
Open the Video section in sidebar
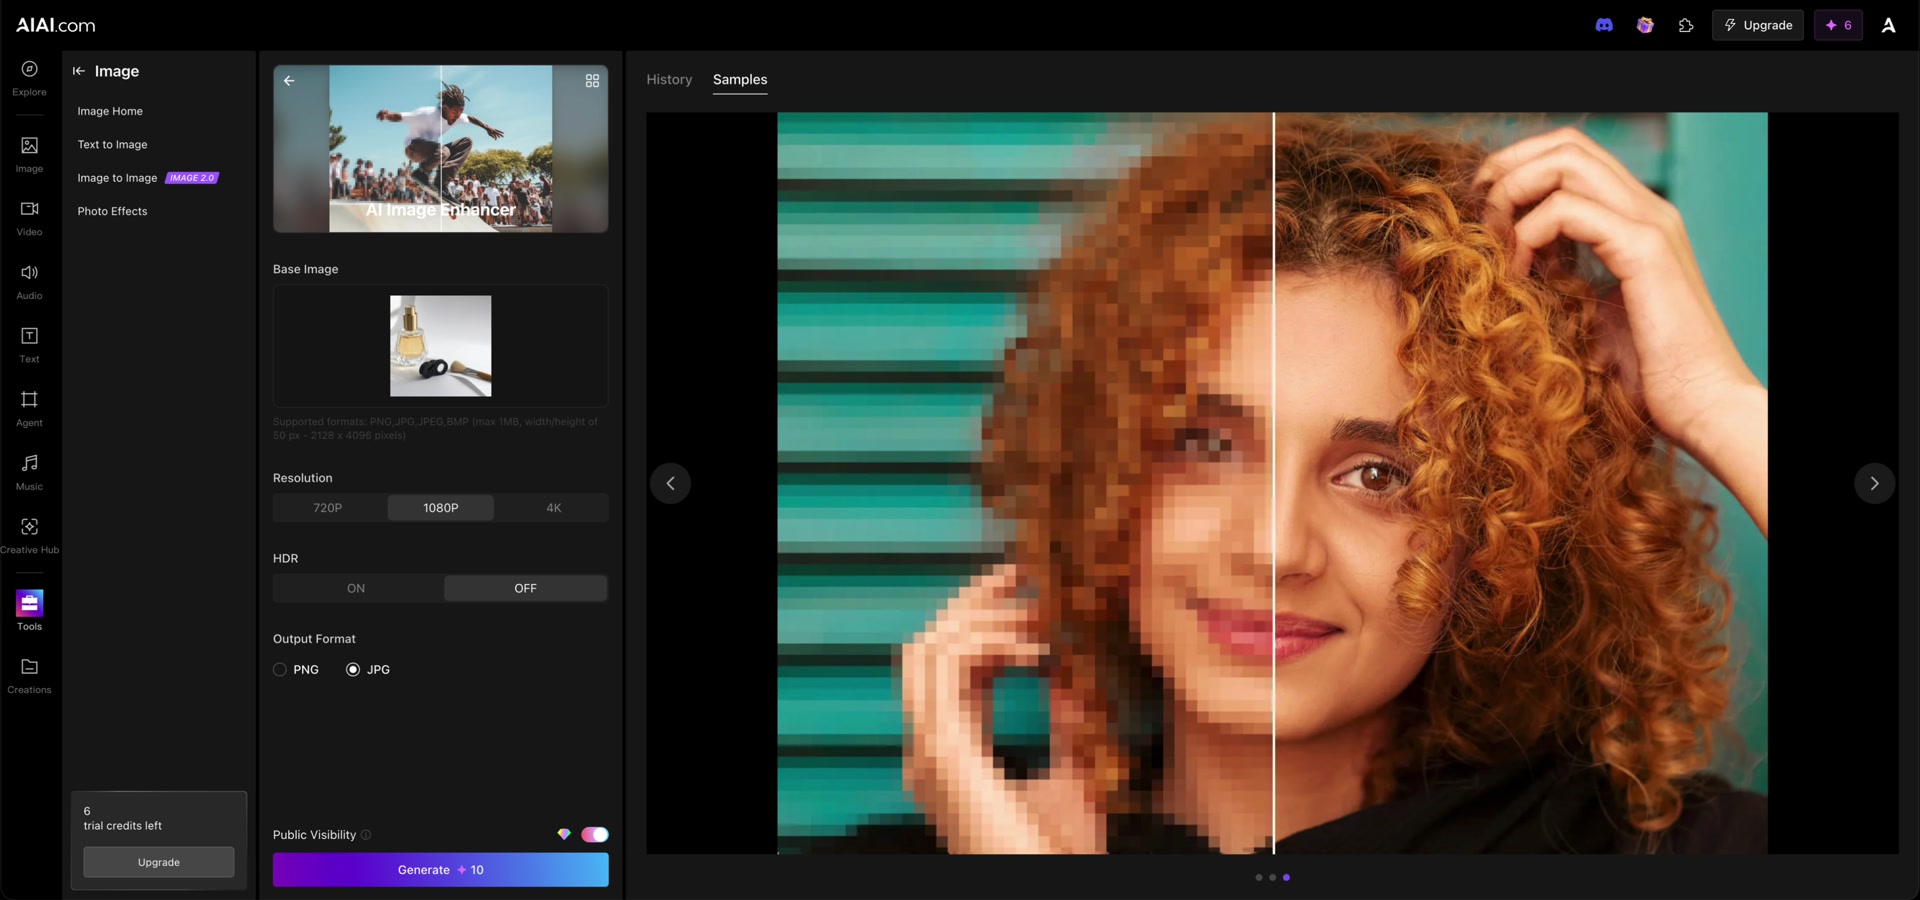(x=29, y=218)
